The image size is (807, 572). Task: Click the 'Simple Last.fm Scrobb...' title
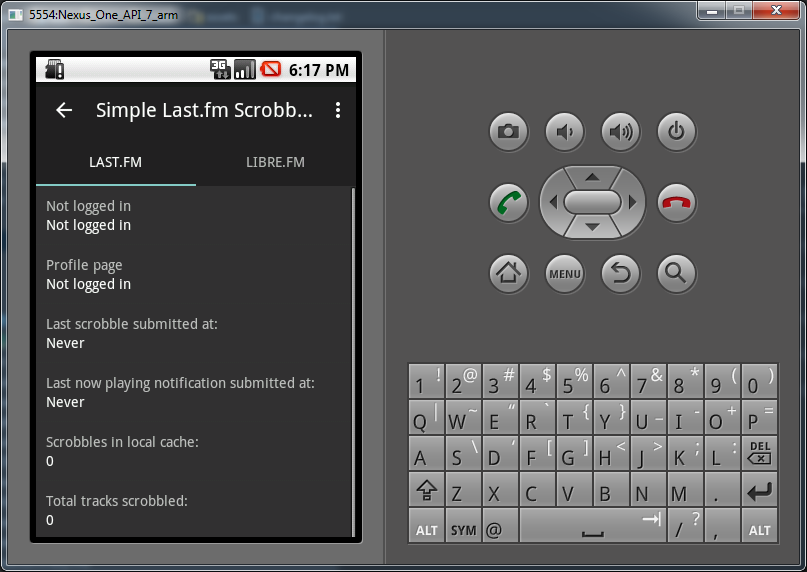click(204, 110)
